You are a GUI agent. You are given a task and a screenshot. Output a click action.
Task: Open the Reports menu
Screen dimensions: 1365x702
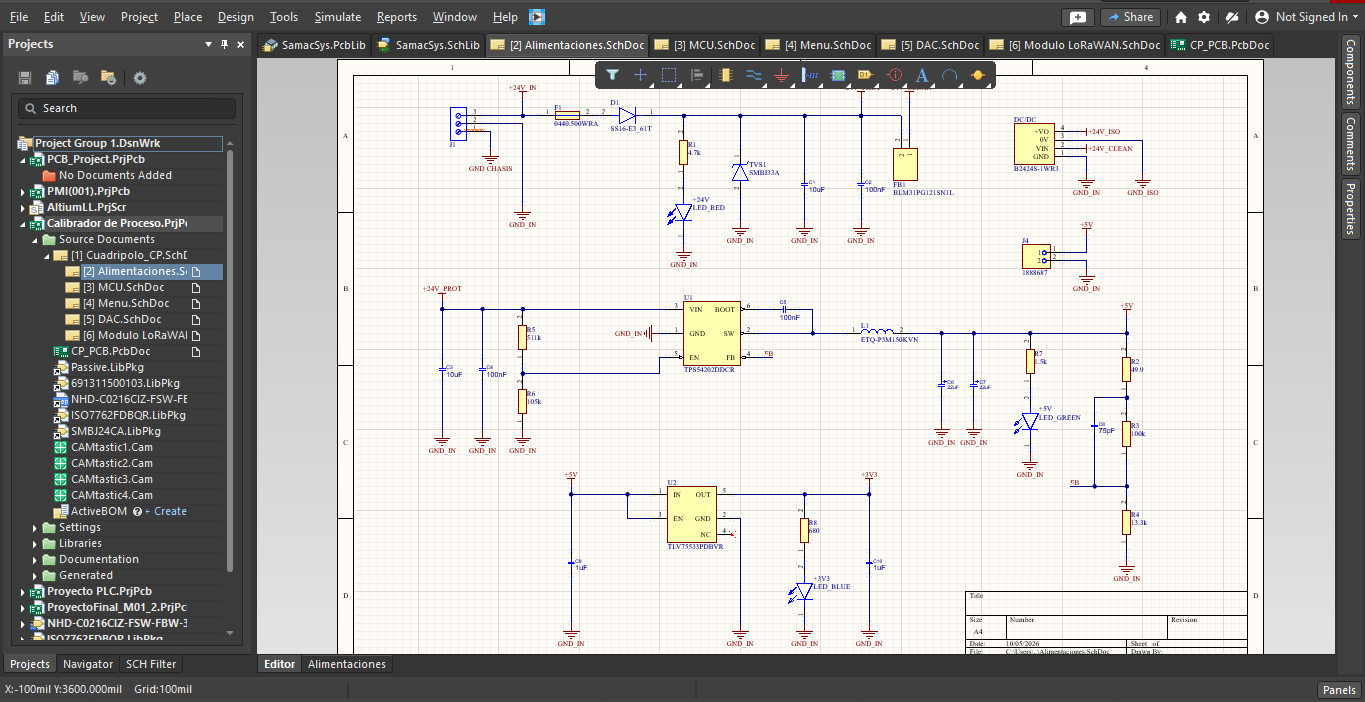coord(397,17)
